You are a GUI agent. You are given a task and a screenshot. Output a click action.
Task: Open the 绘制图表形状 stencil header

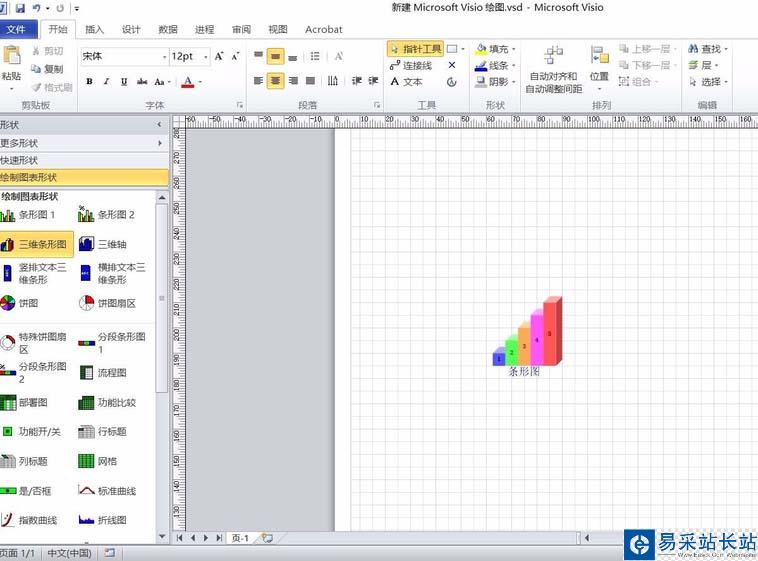(x=84, y=177)
